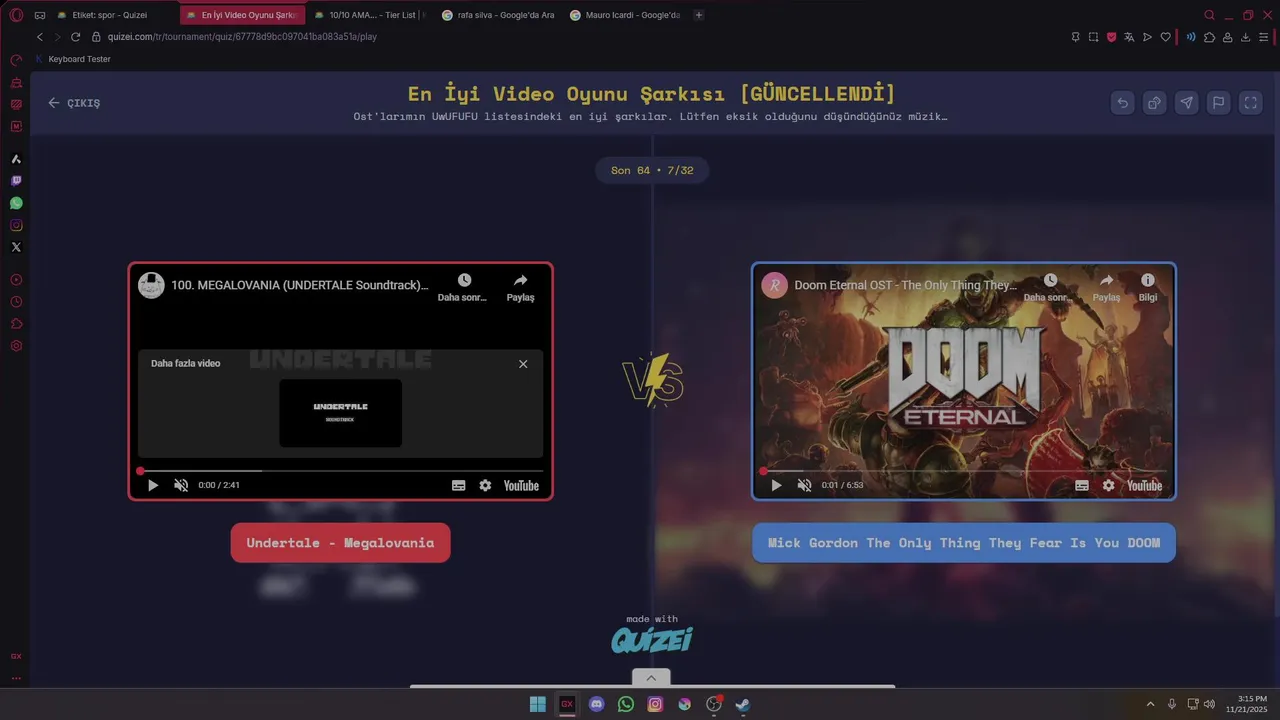
Task: Open the Opera main menu logo
Action: (16, 15)
